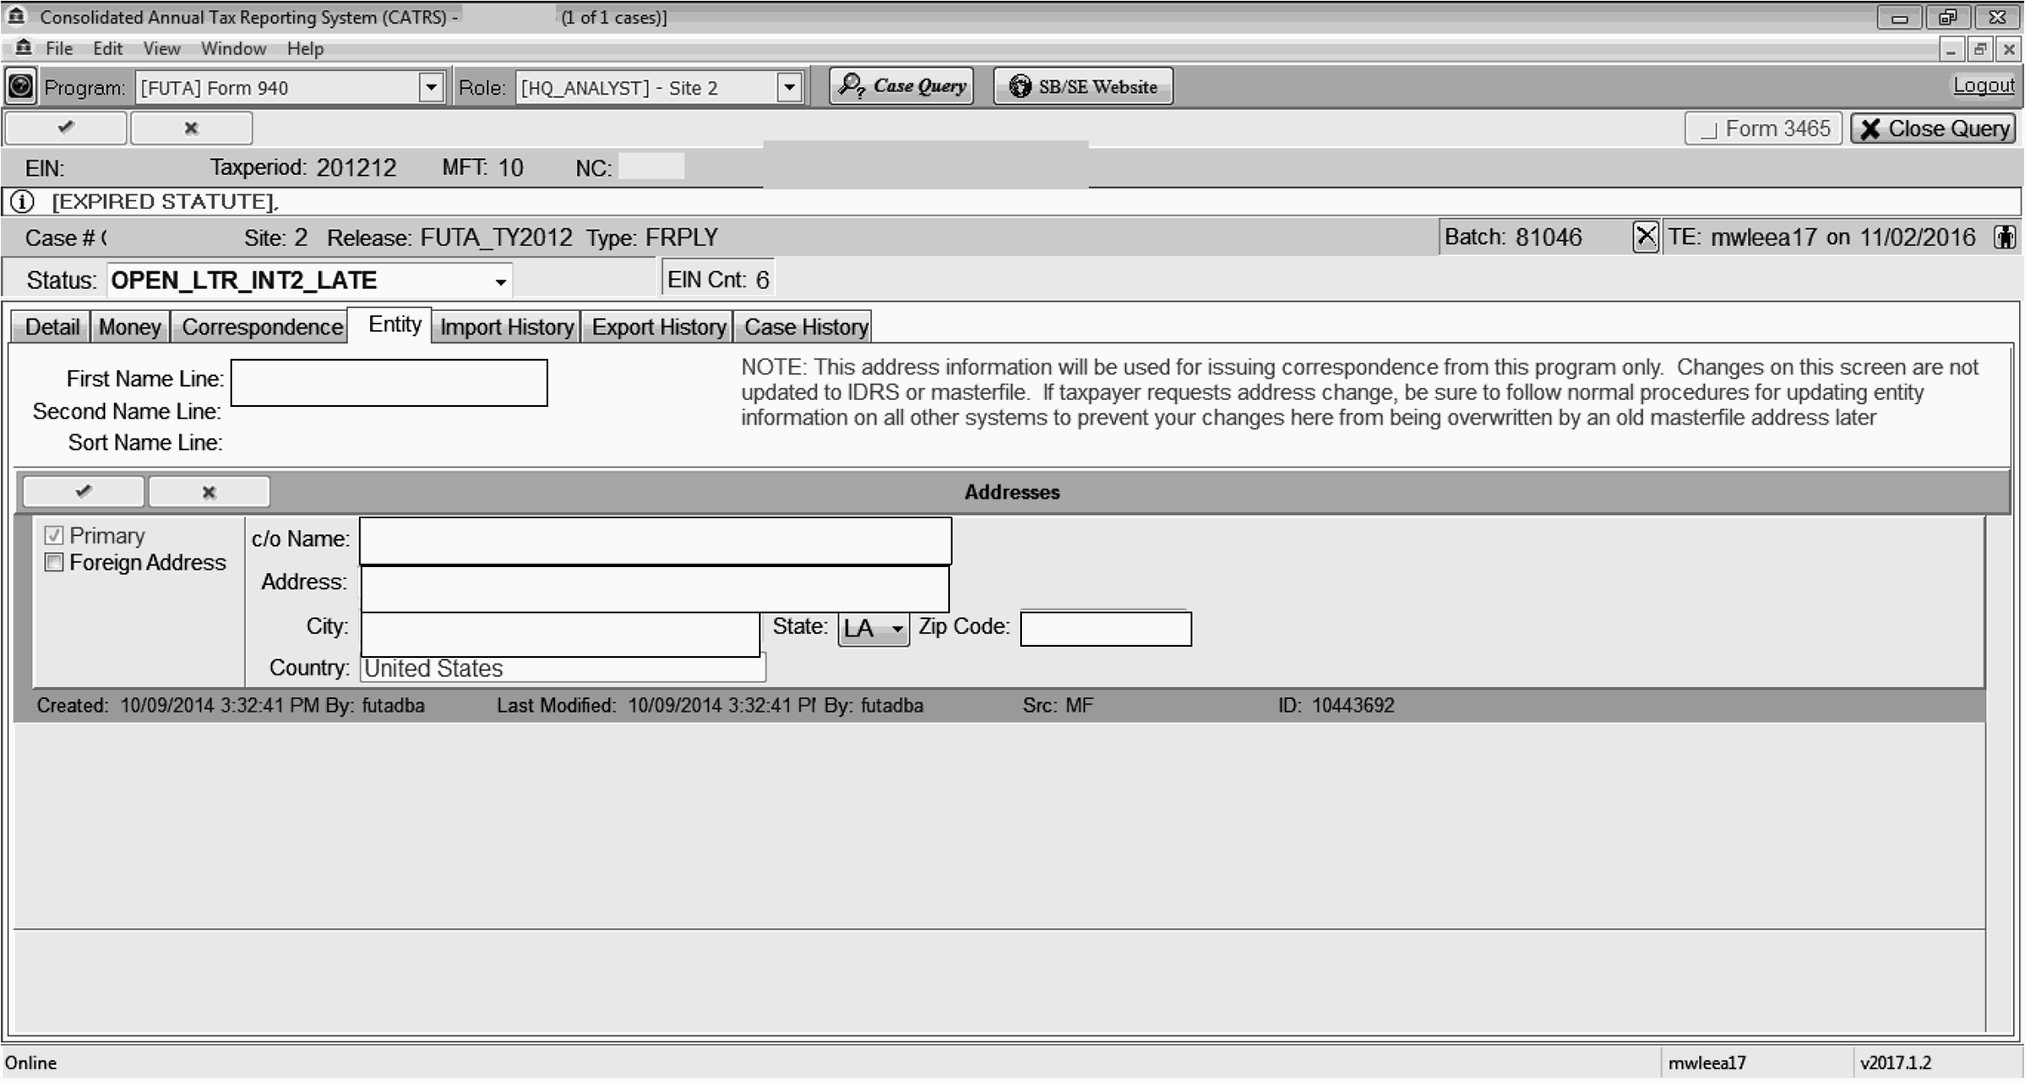Image resolution: width=2025 pixels, height=1081 pixels.
Task: Click the person icon after TE date
Action: (x=2004, y=237)
